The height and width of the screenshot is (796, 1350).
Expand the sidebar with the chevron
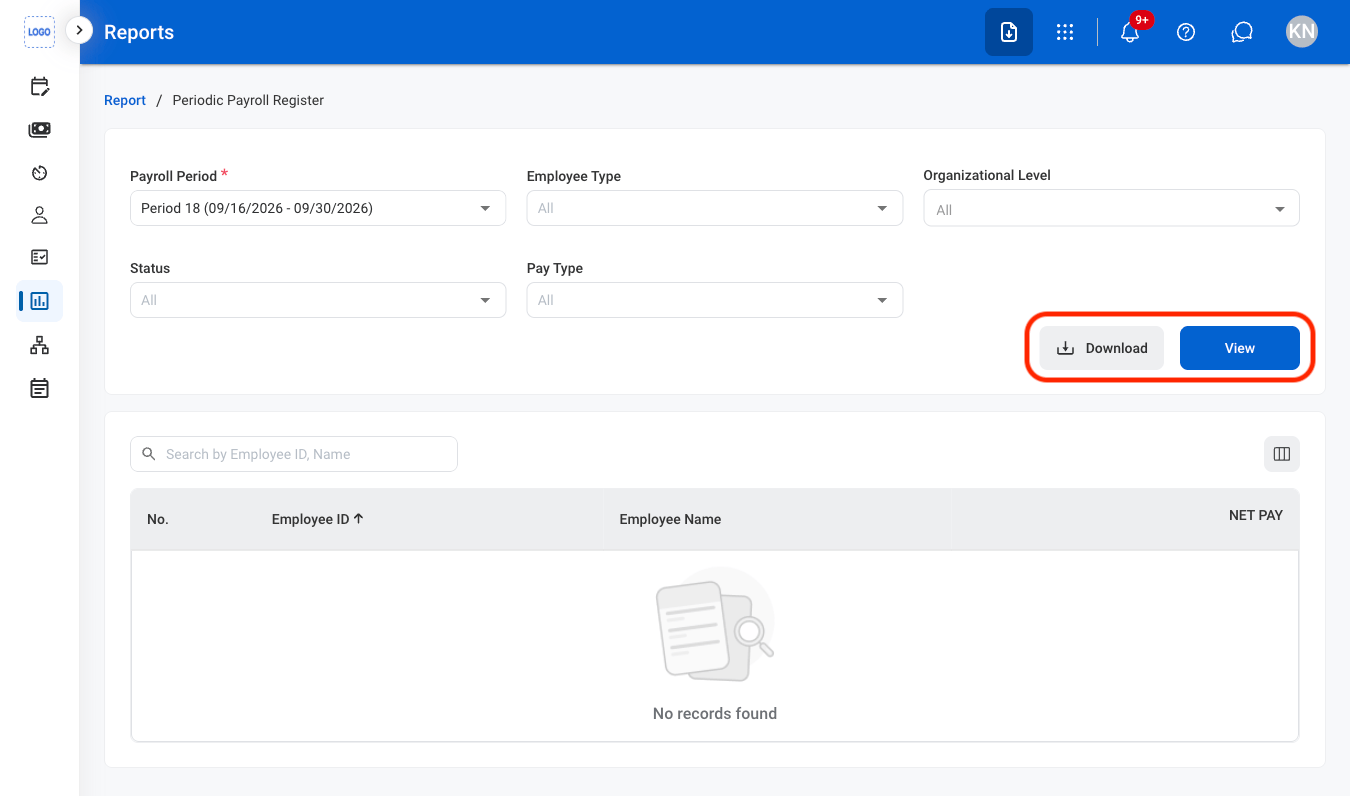[79, 31]
